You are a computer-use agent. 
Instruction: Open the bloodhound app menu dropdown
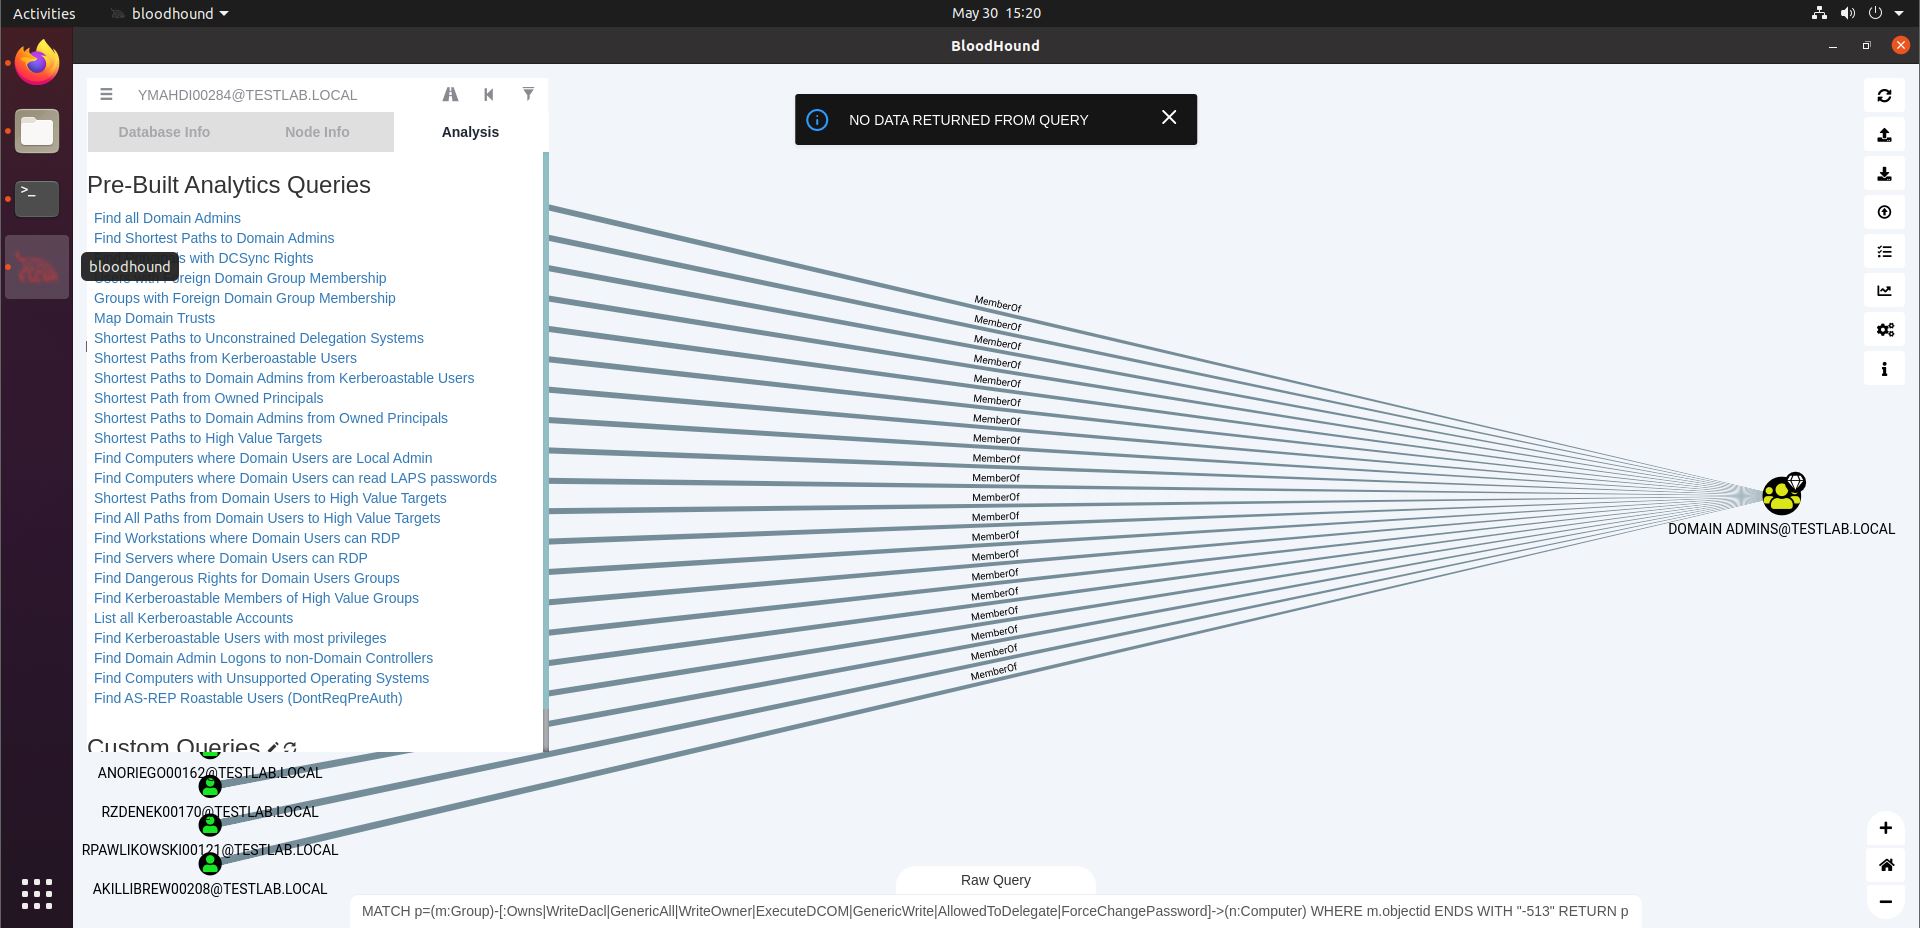169,13
